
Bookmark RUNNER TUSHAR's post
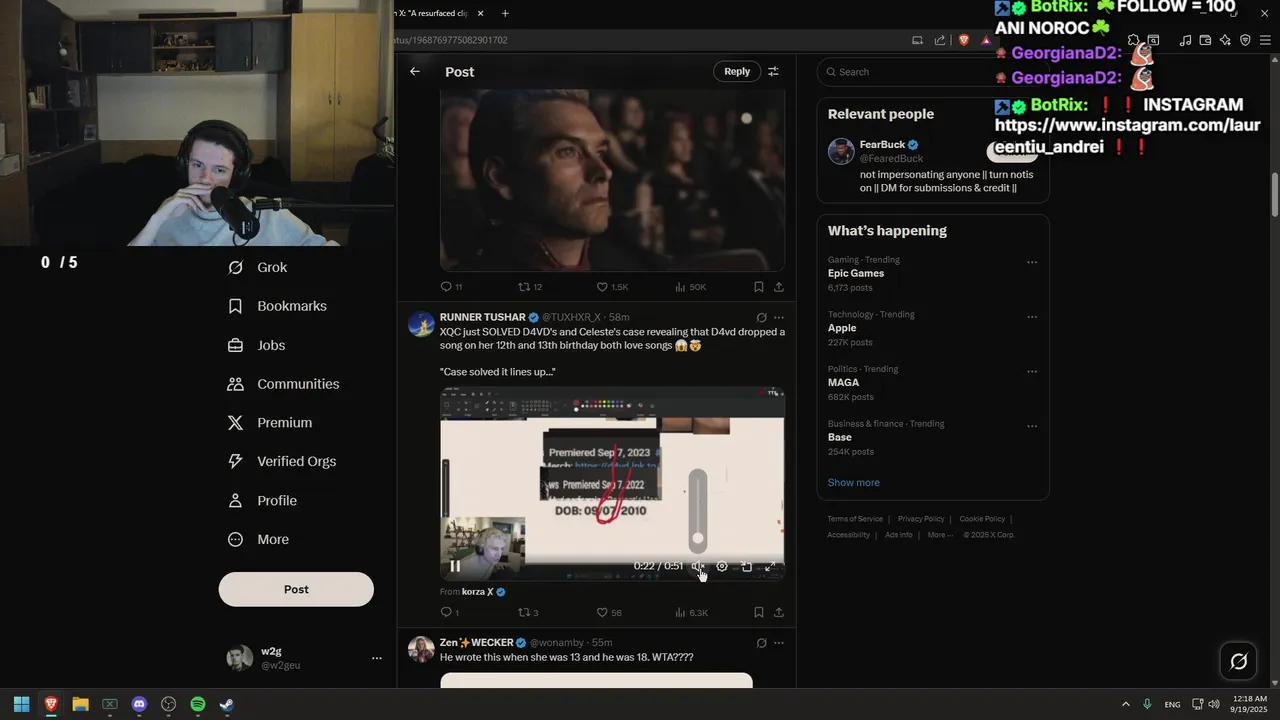(x=759, y=612)
